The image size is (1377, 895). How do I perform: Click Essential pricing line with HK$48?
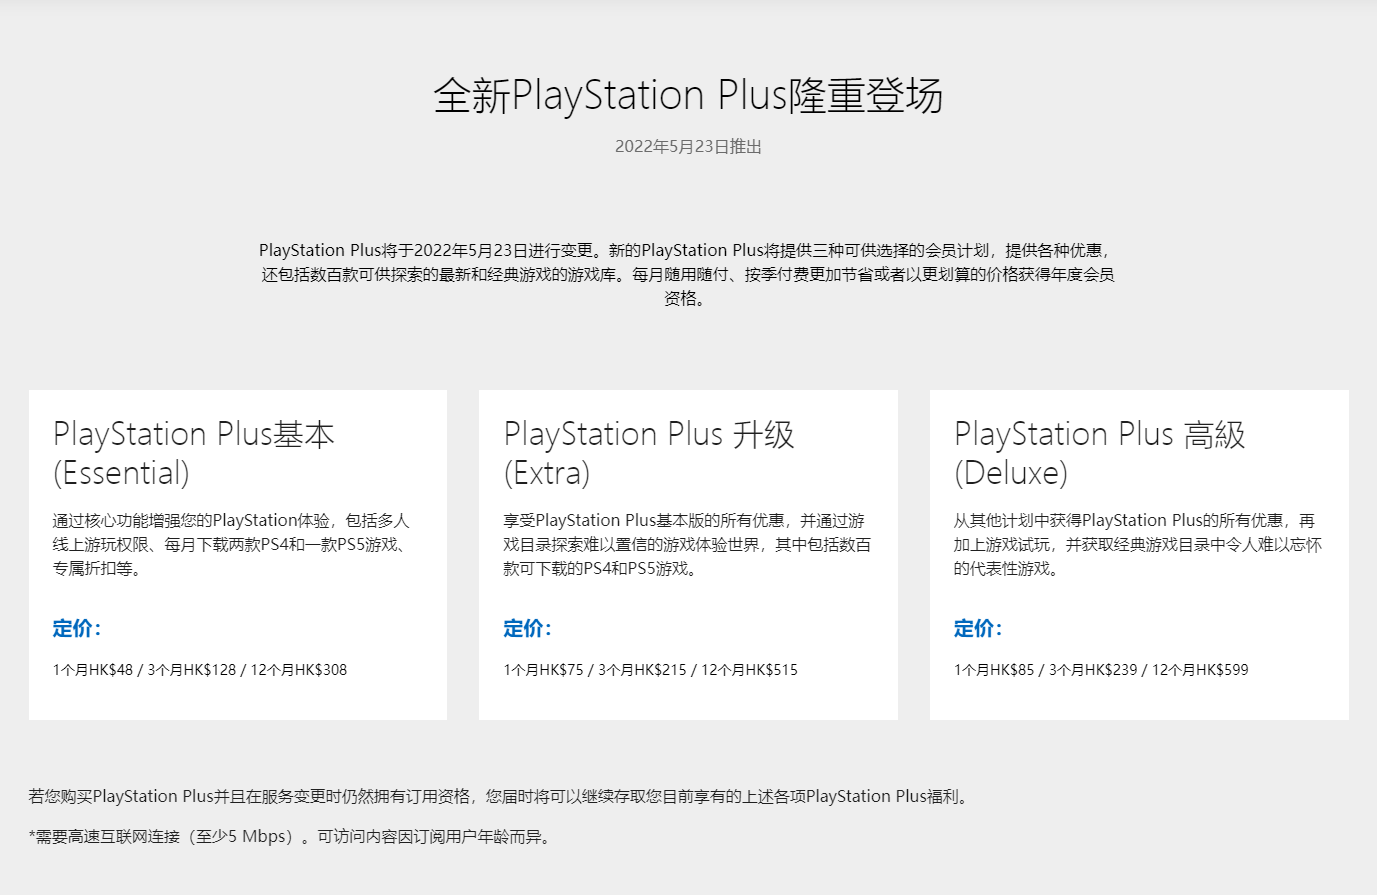pos(200,670)
